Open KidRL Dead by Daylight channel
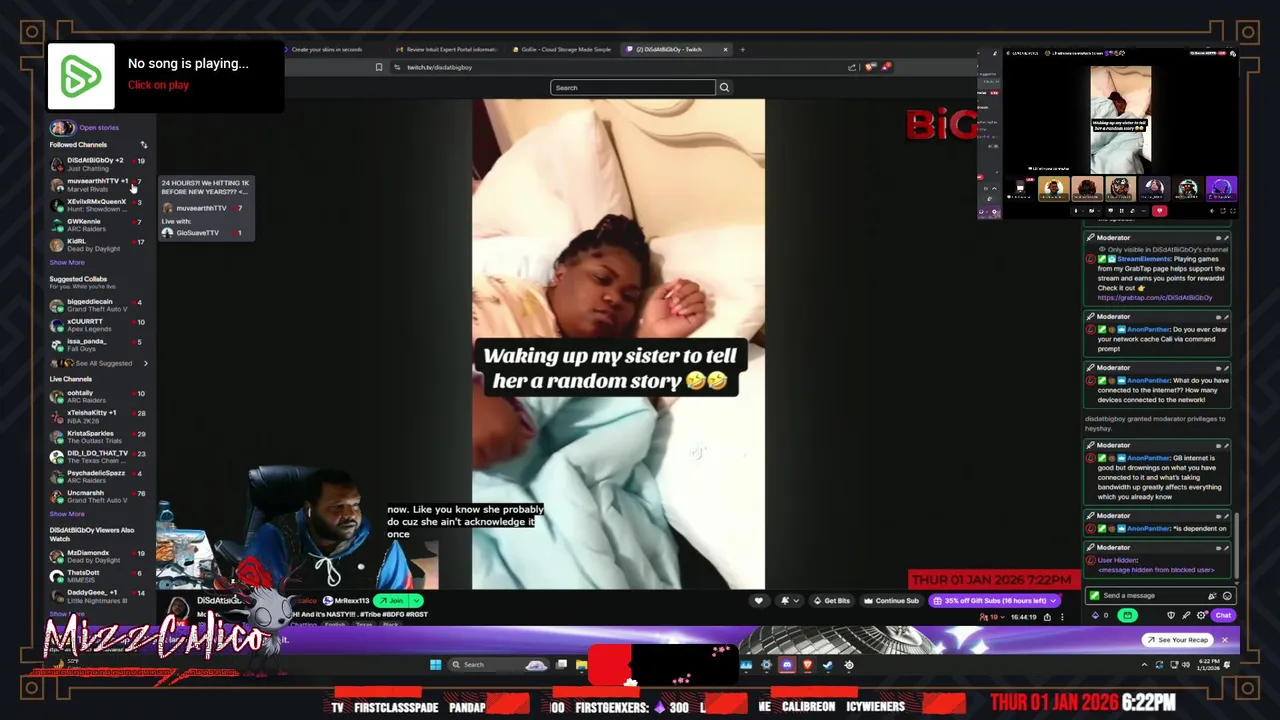 tap(98, 245)
